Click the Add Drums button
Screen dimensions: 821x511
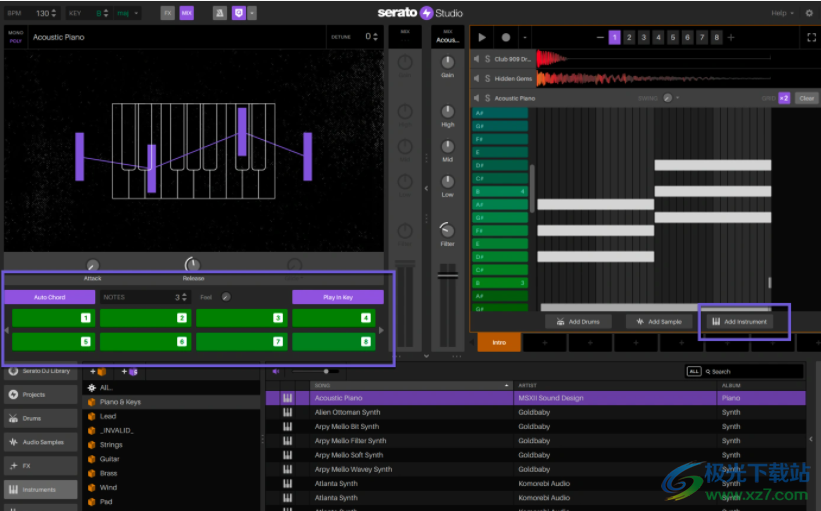click(x=578, y=321)
